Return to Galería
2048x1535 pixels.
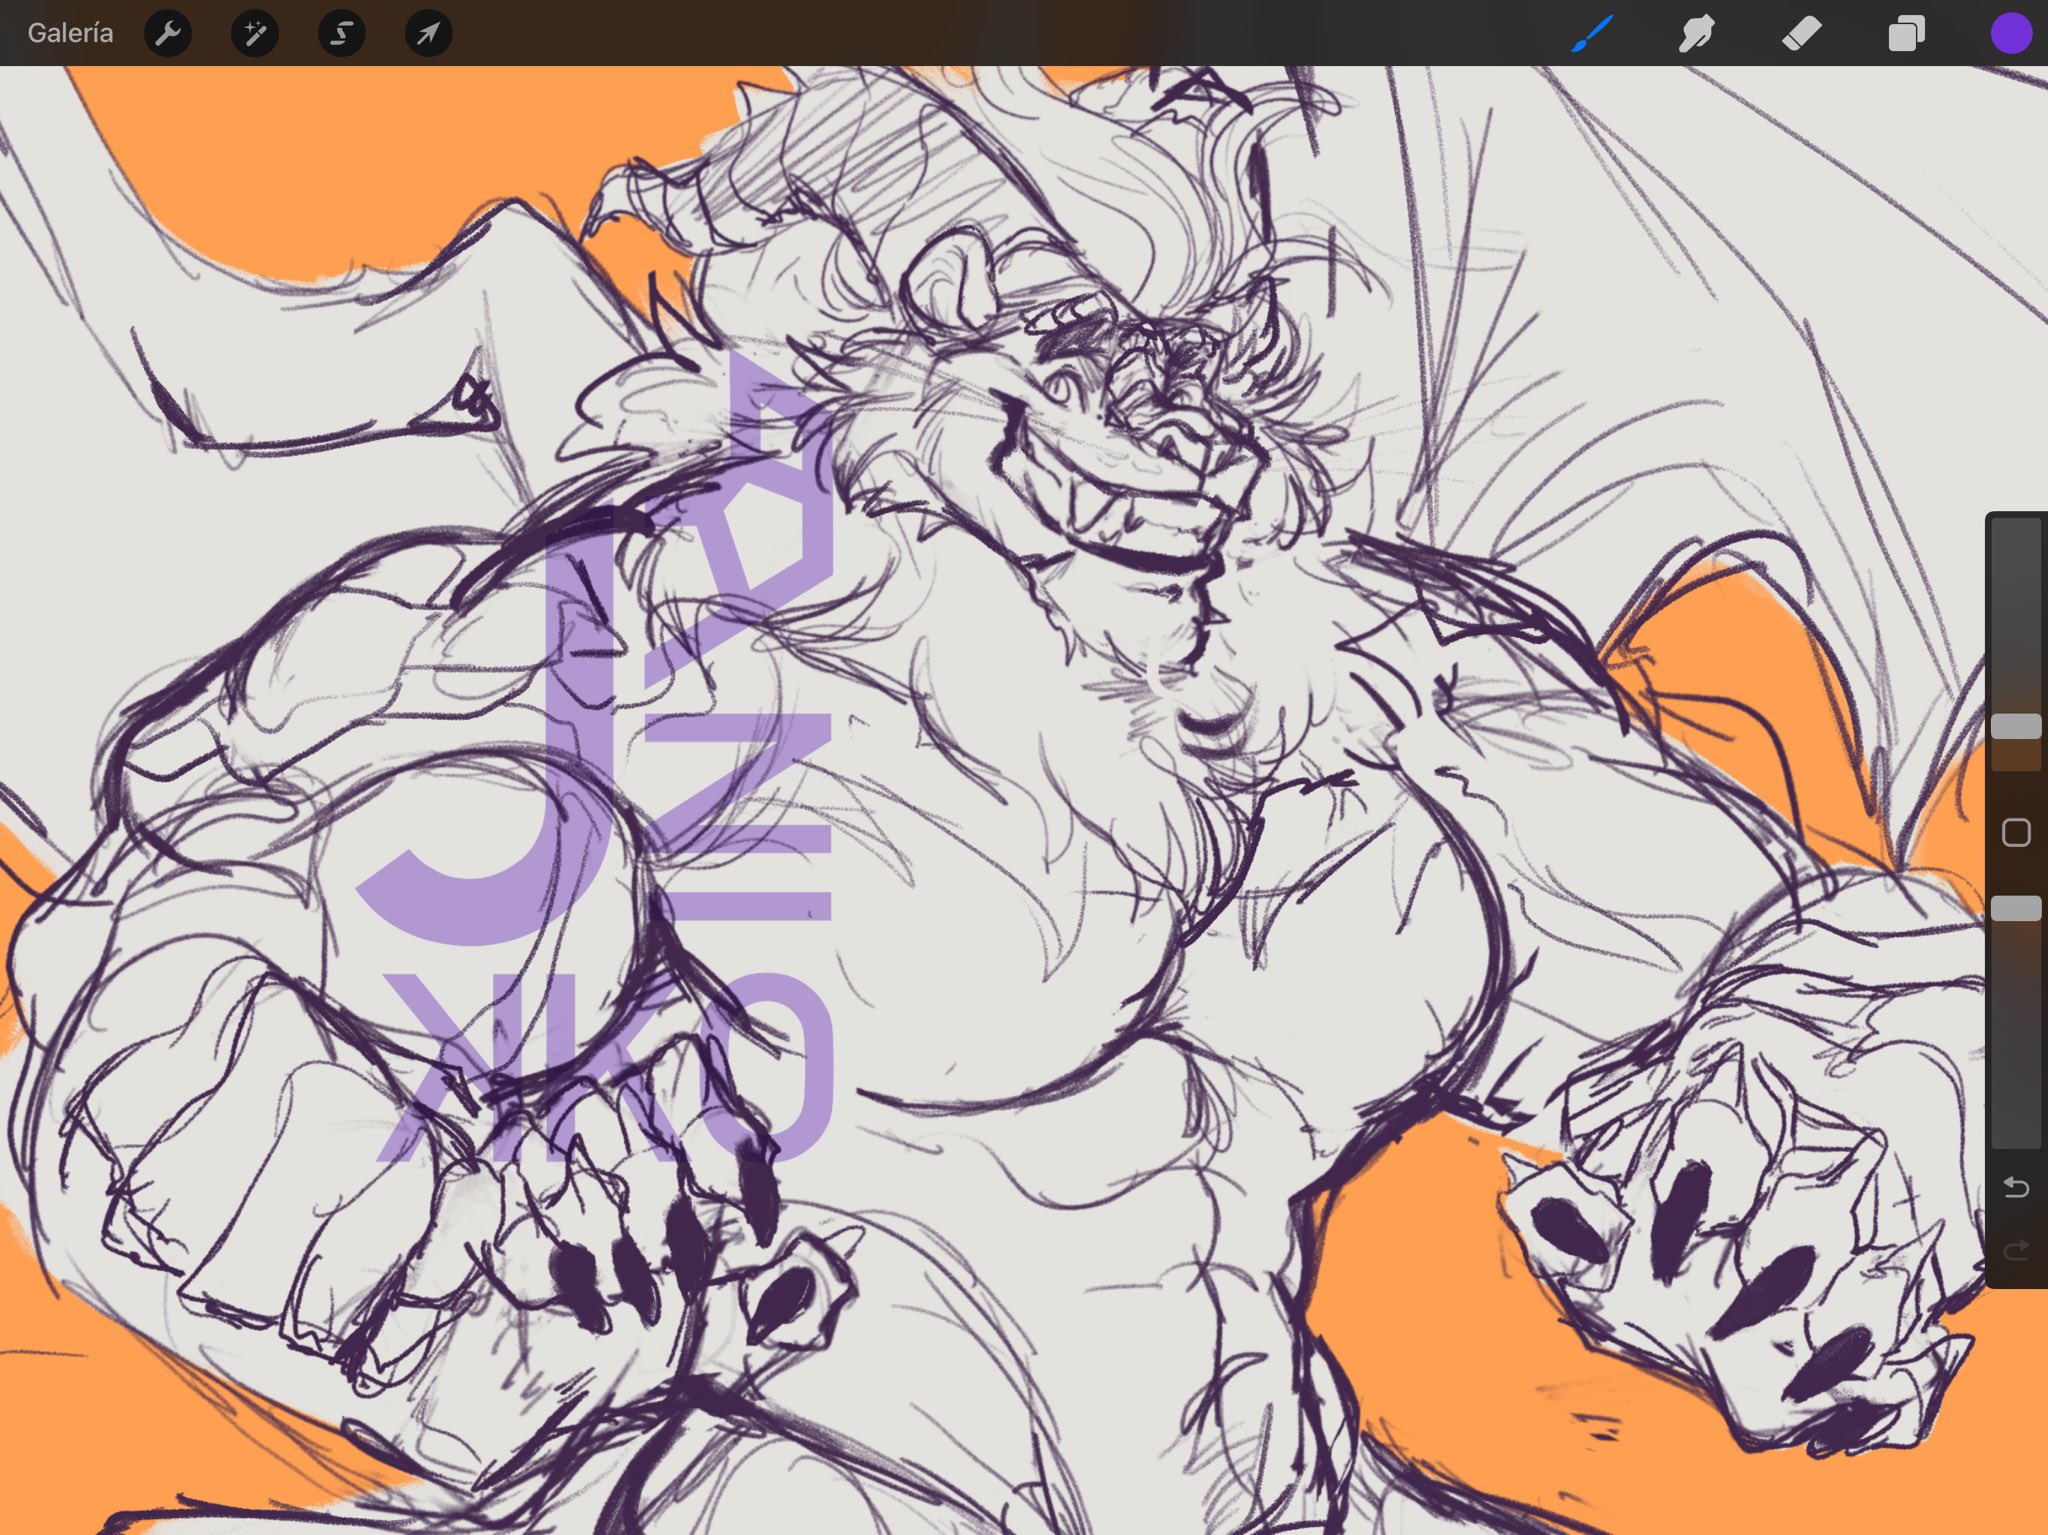click(70, 34)
